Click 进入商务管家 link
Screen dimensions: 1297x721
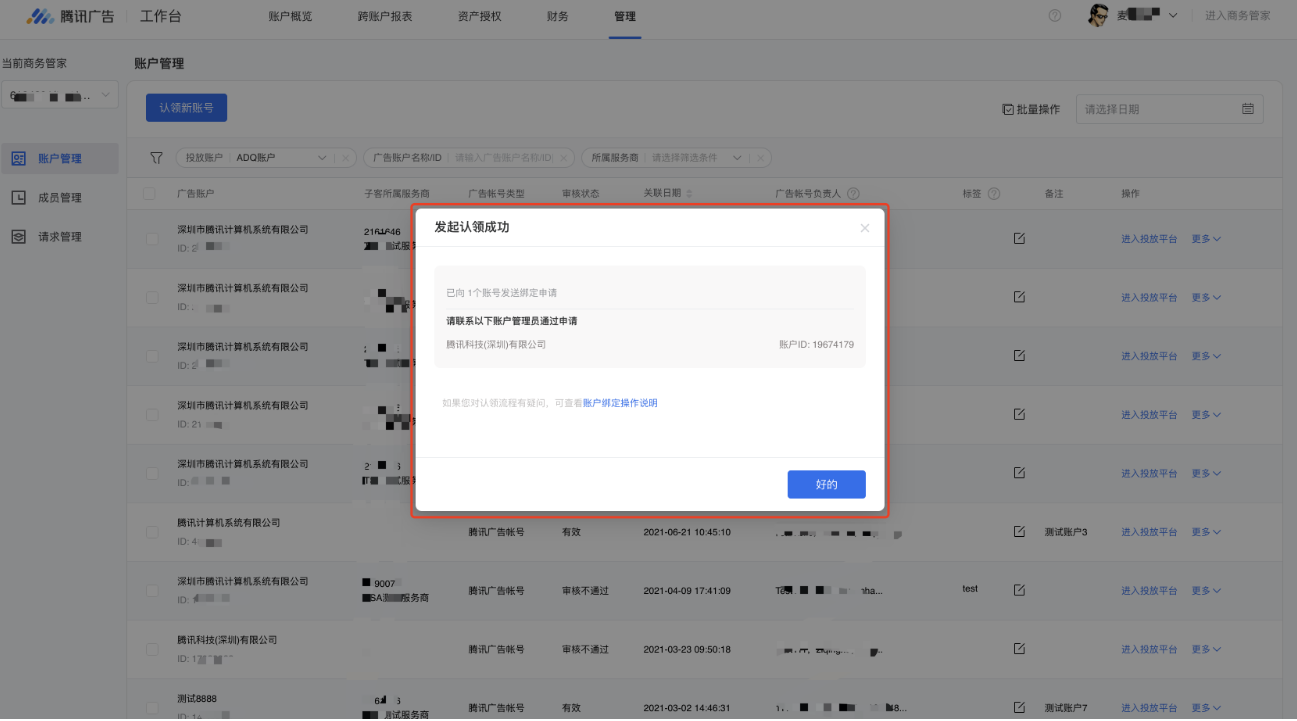click(1238, 16)
